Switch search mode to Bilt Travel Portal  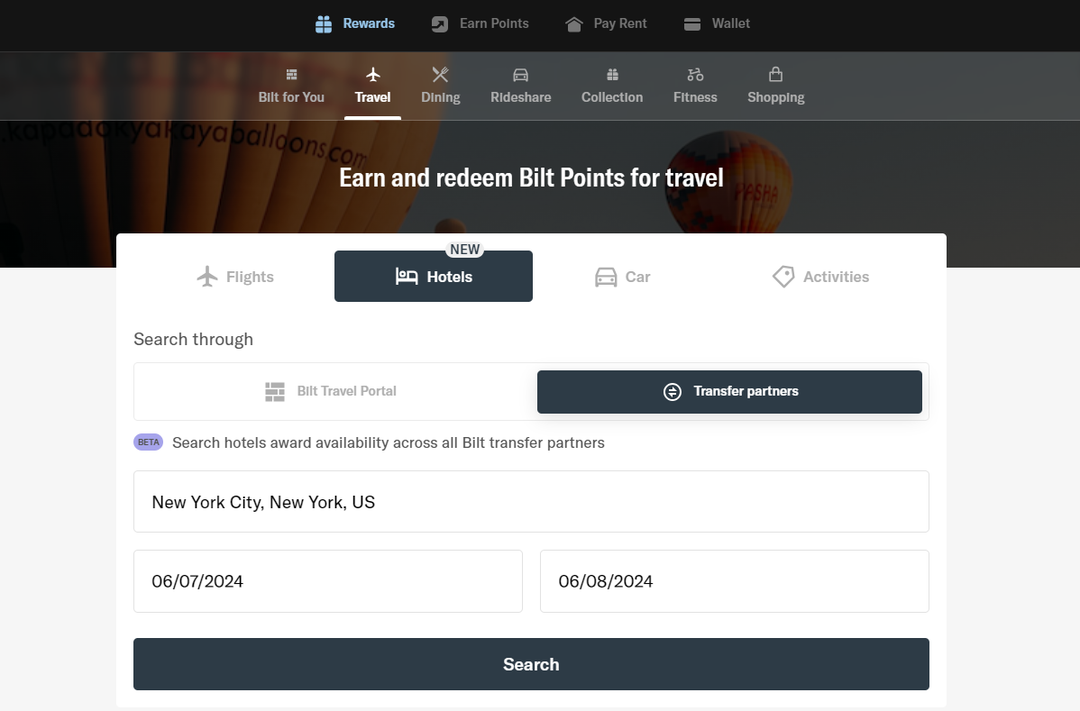[331, 391]
